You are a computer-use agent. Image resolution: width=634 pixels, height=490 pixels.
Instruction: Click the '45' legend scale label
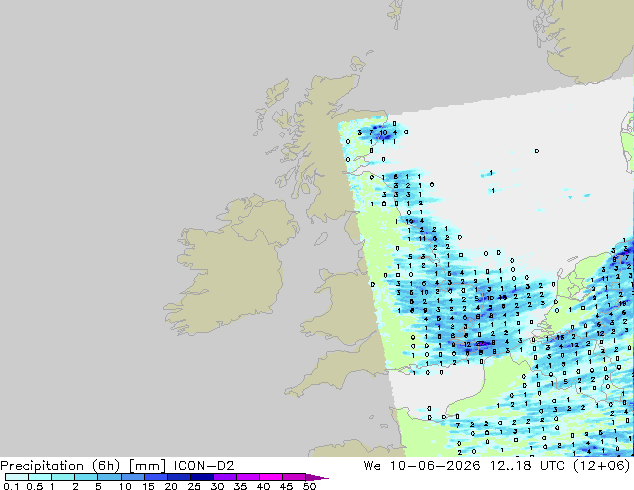click(286, 486)
